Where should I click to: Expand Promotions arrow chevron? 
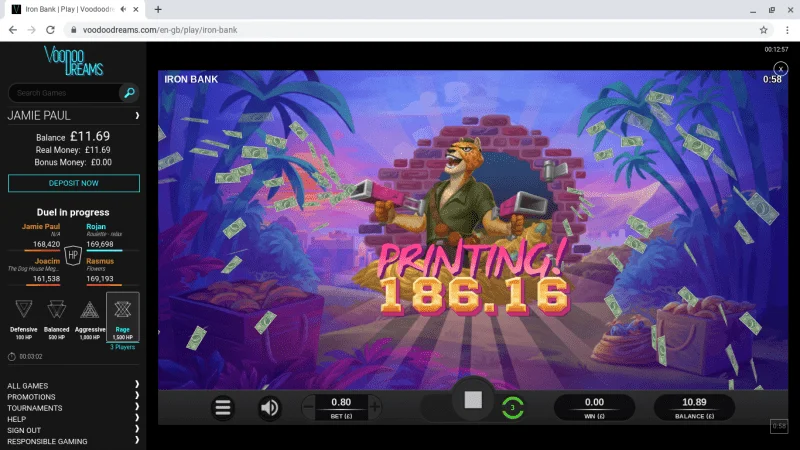point(137,395)
